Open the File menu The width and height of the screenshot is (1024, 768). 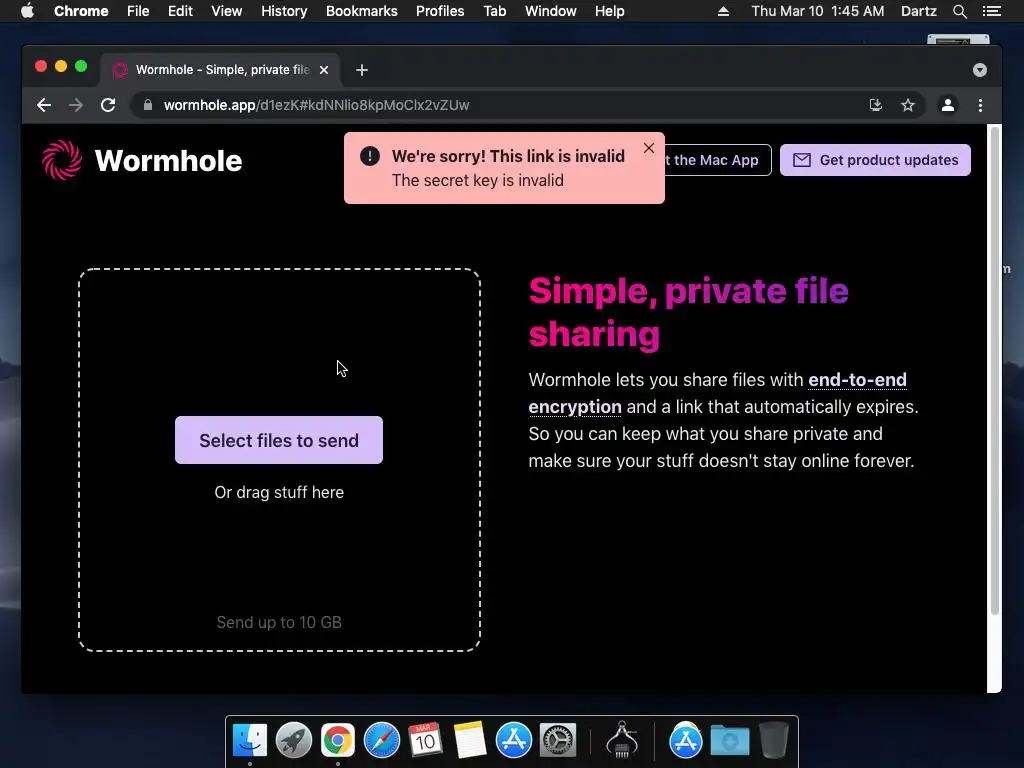click(x=138, y=11)
